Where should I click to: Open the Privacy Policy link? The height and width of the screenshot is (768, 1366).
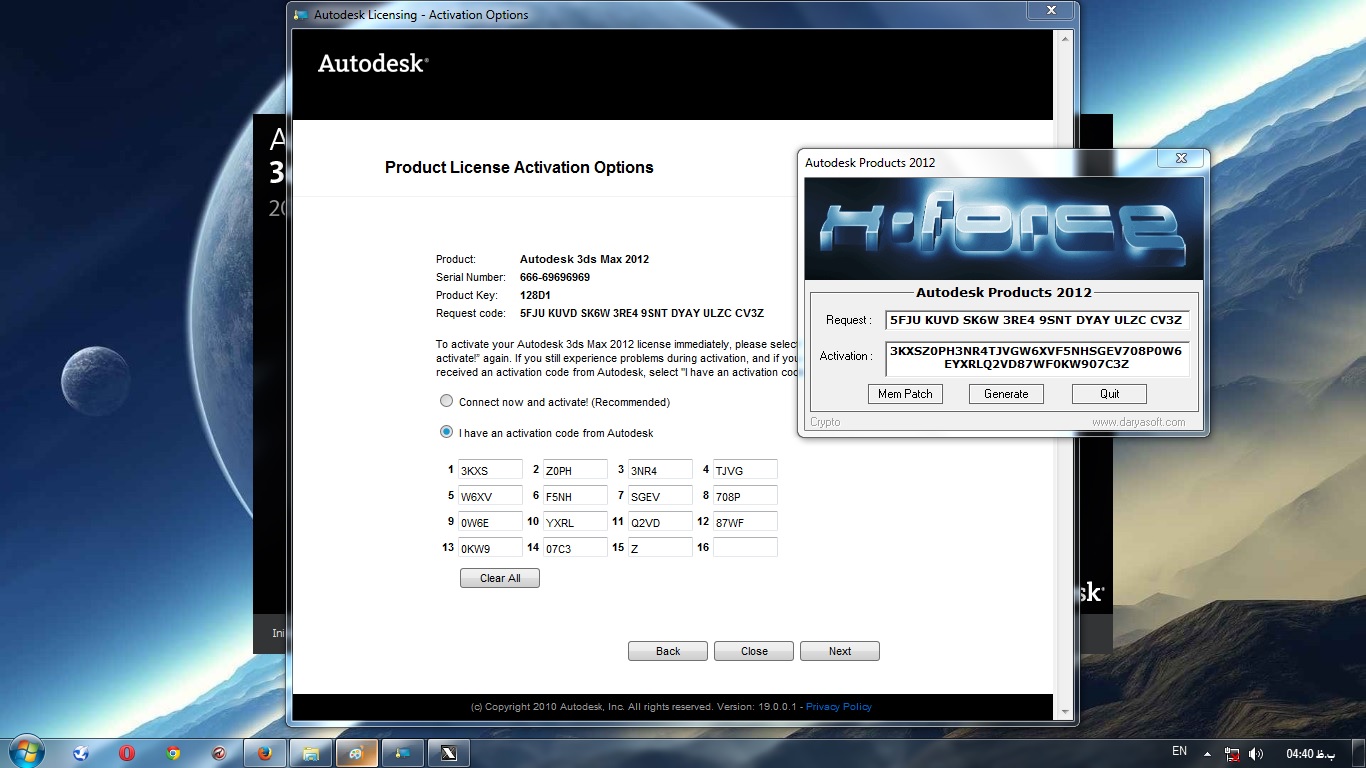pos(839,707)
